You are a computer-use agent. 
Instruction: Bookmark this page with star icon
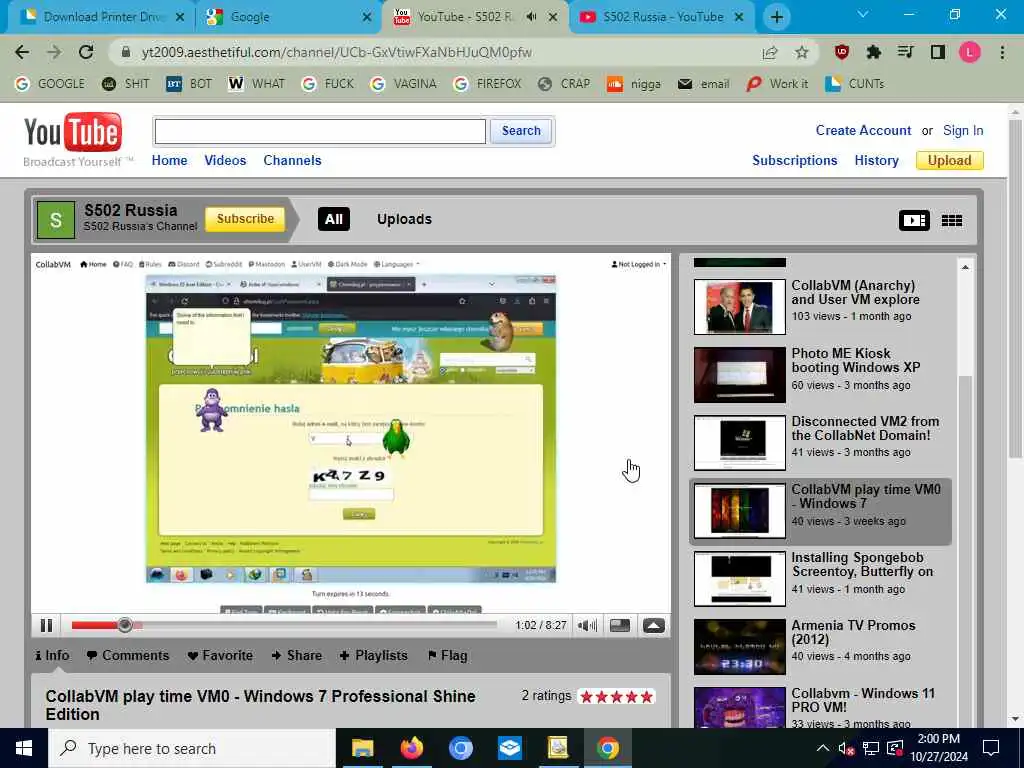click(x=802, y=53)
